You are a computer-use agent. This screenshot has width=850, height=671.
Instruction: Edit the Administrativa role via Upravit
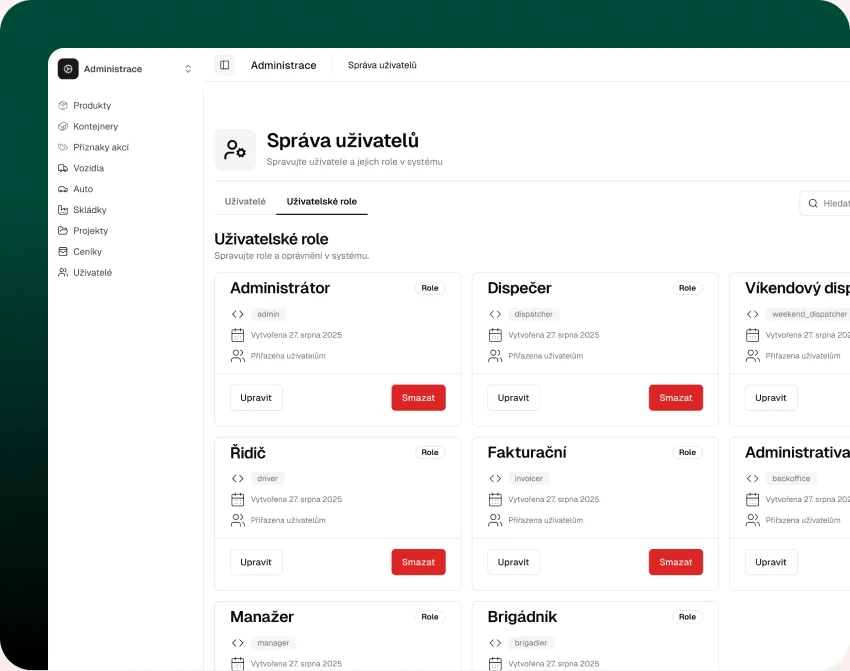click(x=771, y=562)
